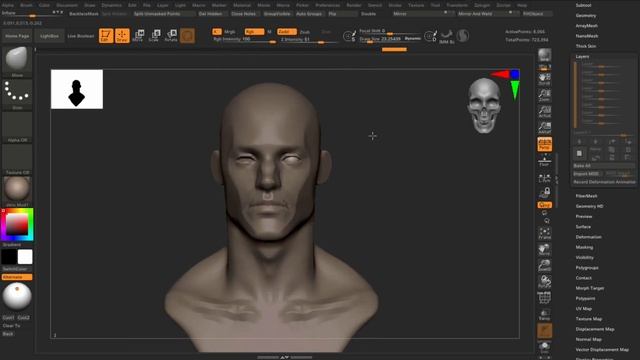The width and height of the screenshot is (640, 360).
Task: Toggle the Rgb channel button
Action: (x=255, y=31)
